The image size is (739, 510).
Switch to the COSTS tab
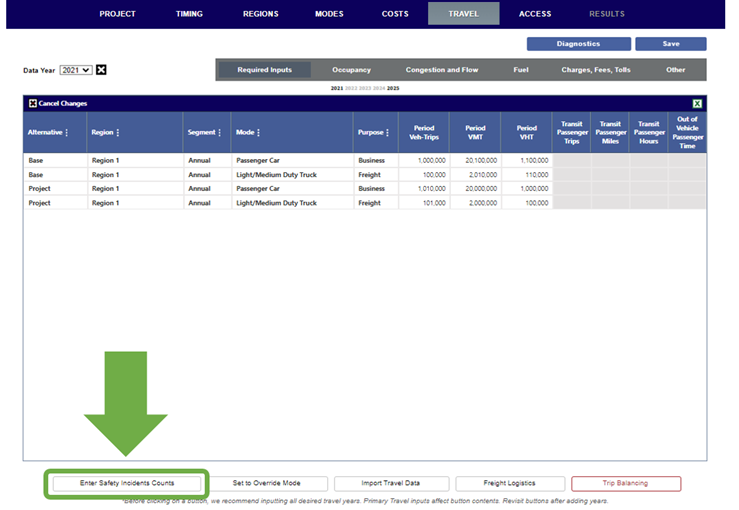point(395,14)
